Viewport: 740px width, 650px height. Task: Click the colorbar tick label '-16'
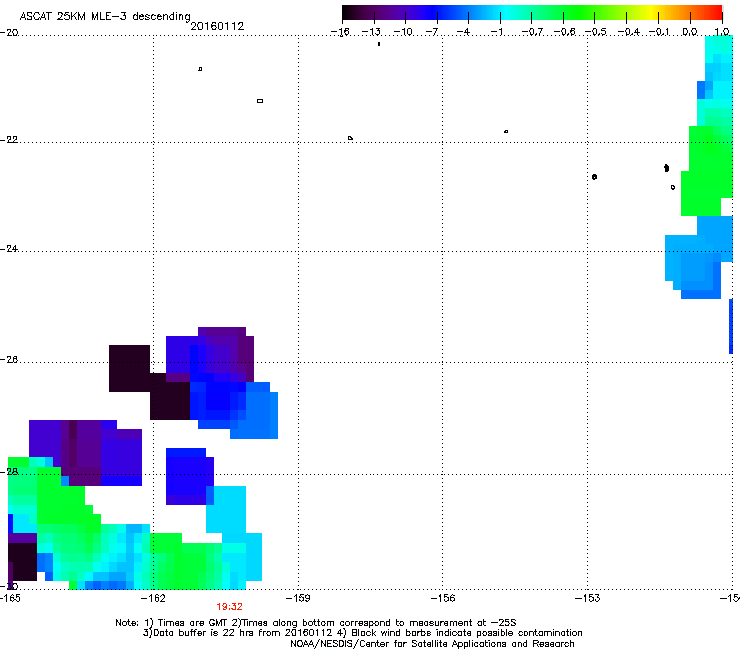[340, 32]
